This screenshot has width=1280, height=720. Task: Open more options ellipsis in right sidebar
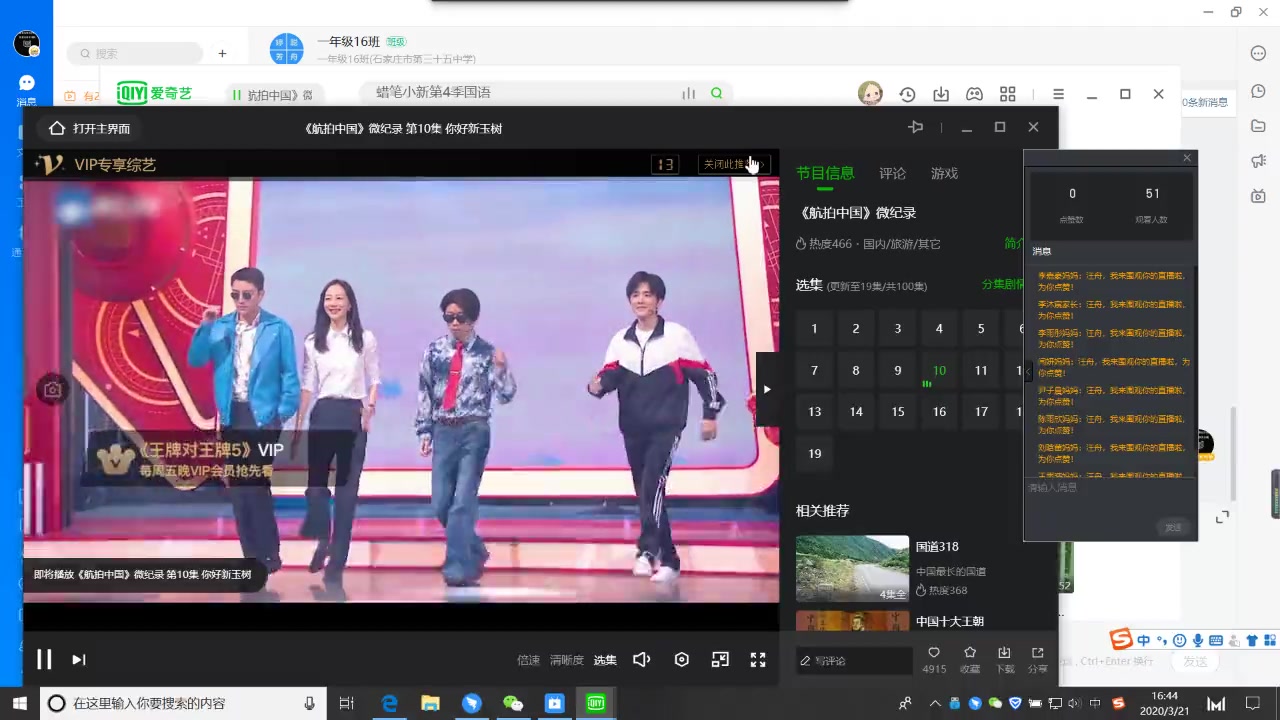(x=1259, y=53)
